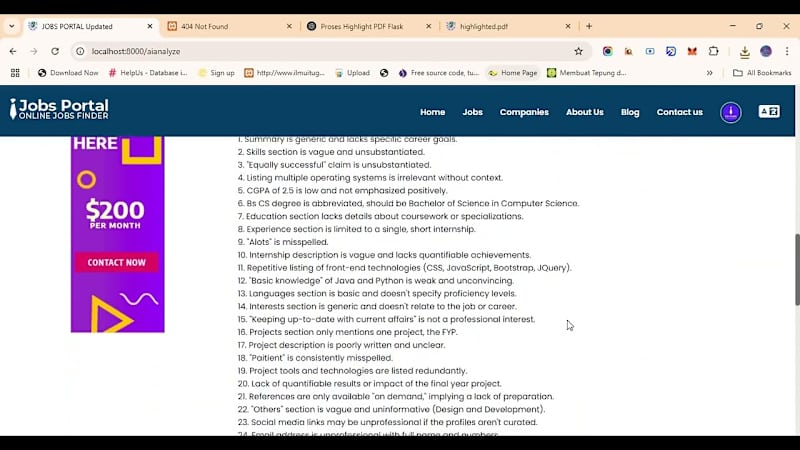800x450 pixels.
Task: Open a new browser tab
Action: 589,26
